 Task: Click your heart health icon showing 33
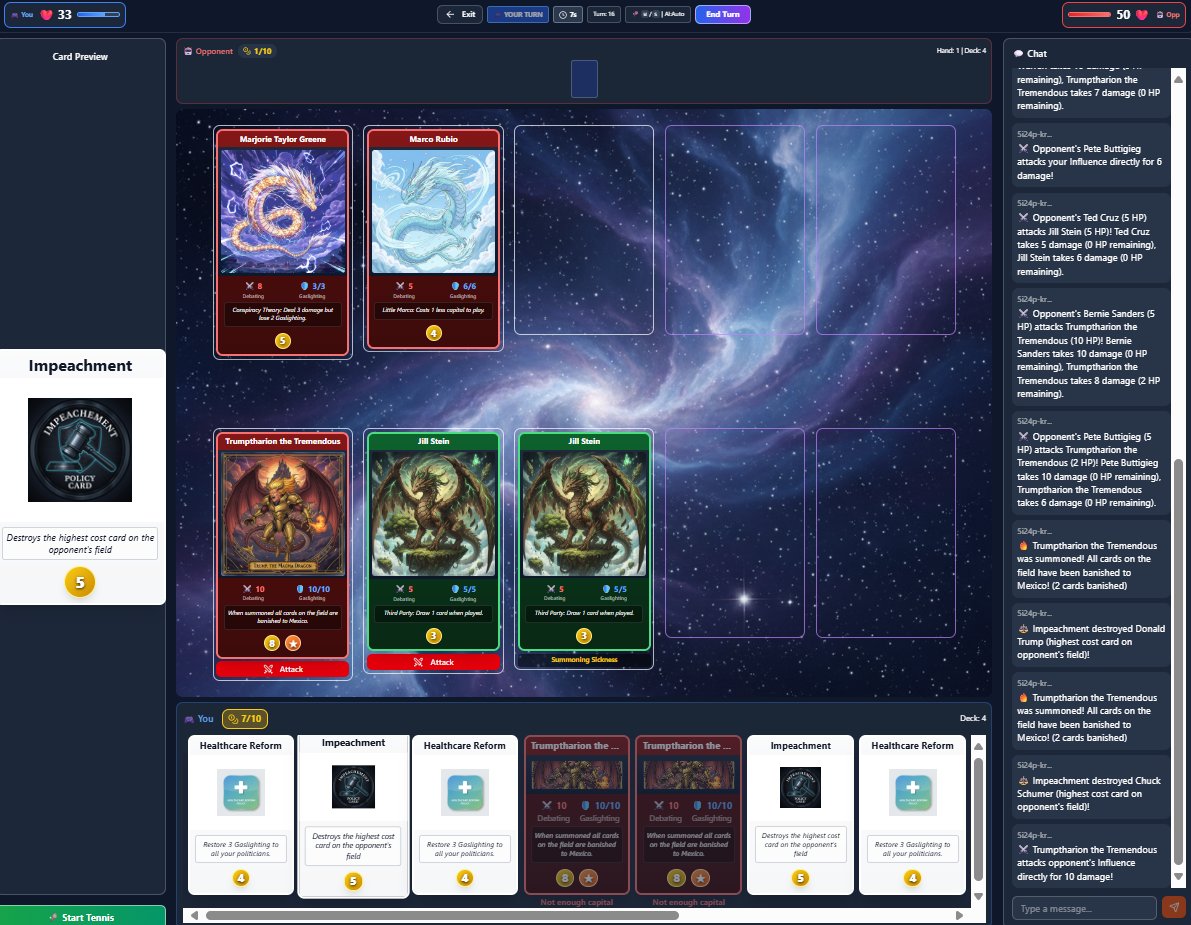point(46,14)
